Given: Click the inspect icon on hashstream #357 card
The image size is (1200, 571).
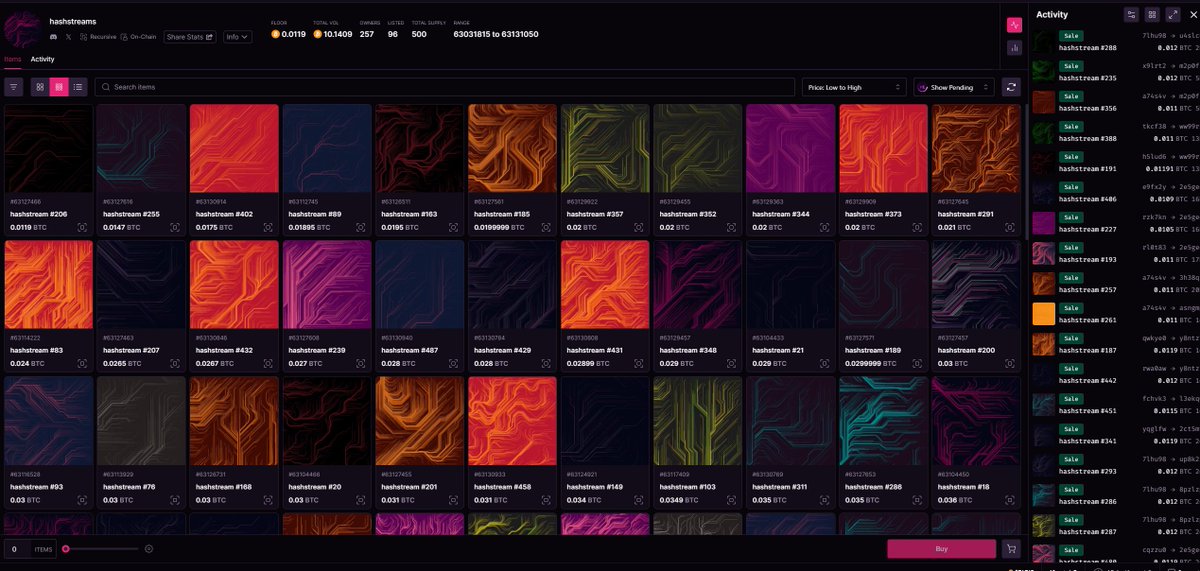Looking at the screenshot, I should pyautogui.click(x=639, y=227).
